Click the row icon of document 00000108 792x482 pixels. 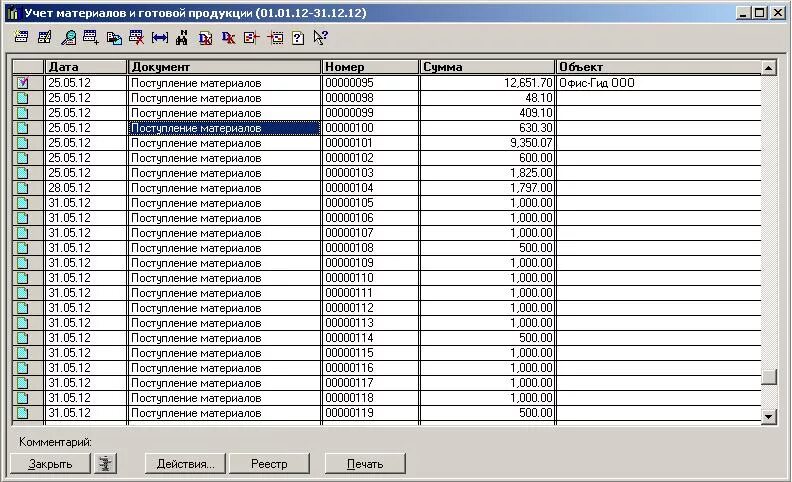point(22,248)
